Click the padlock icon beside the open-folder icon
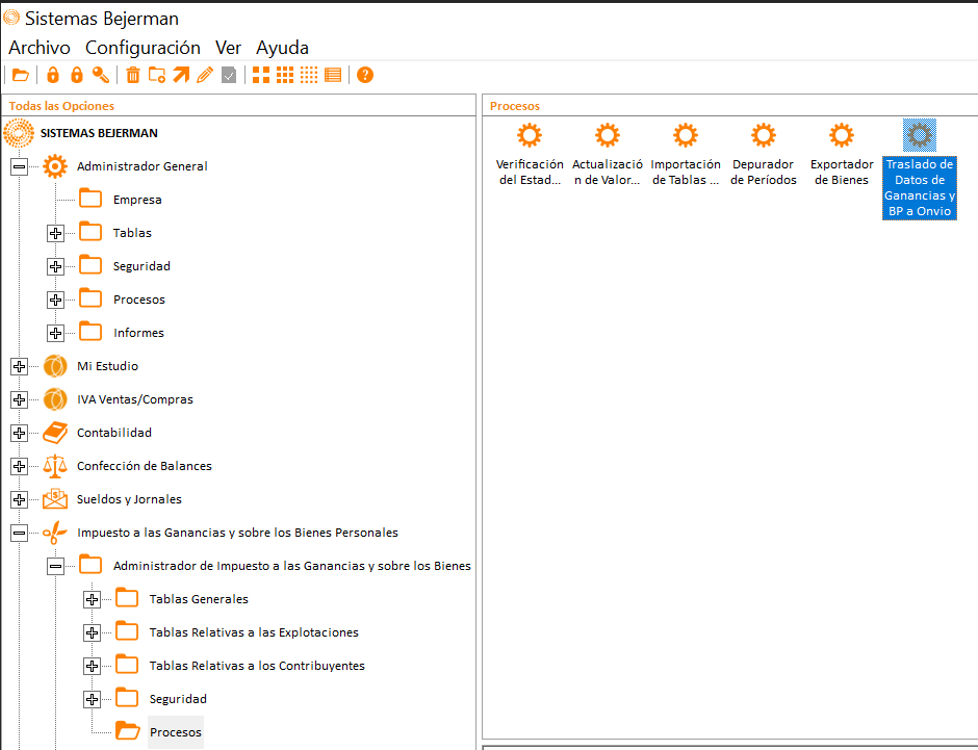The width and height of the screenshot is (978, 750). pyautogui.click(x=53, y=75)
